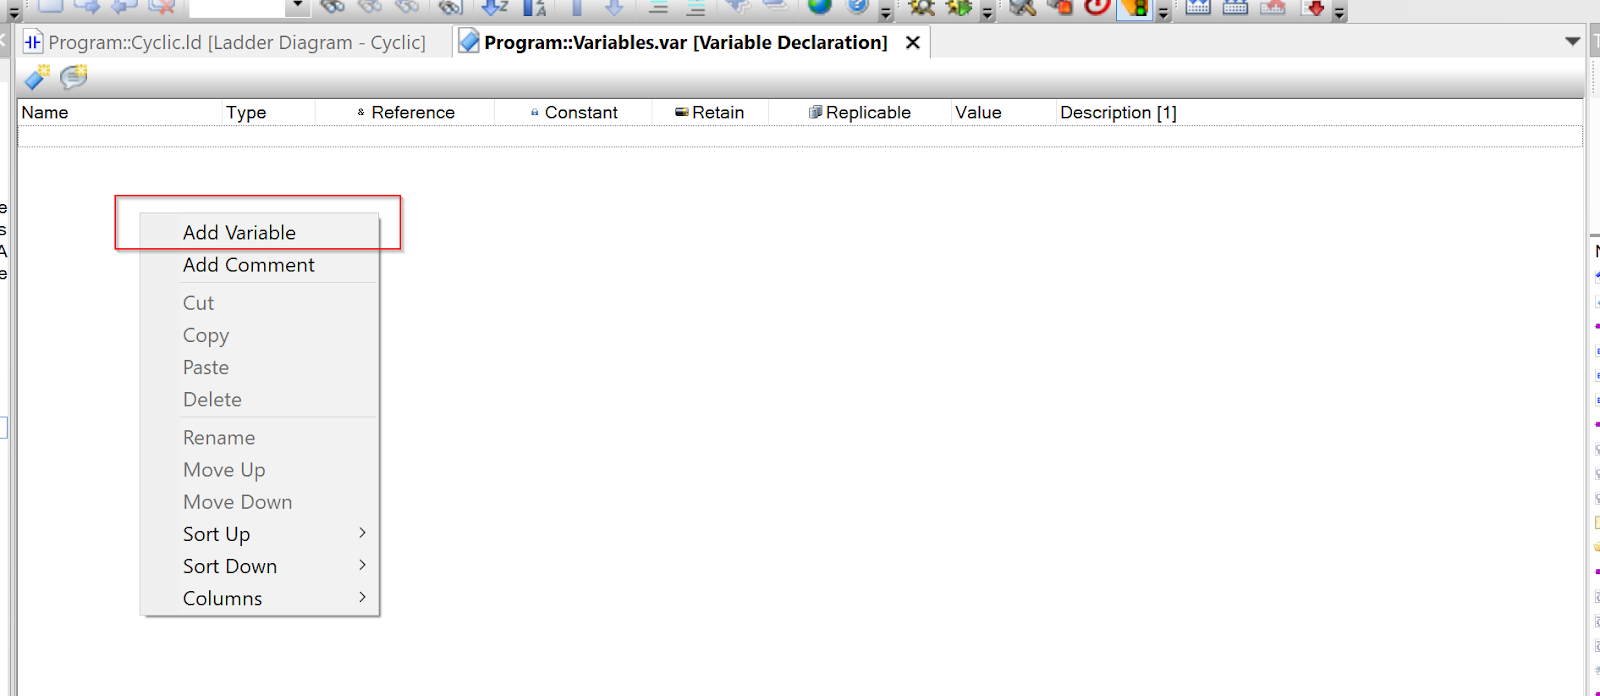Expand the Columns submenu
Viewport: 1600px width, 696px height.
tap(260, 598)
